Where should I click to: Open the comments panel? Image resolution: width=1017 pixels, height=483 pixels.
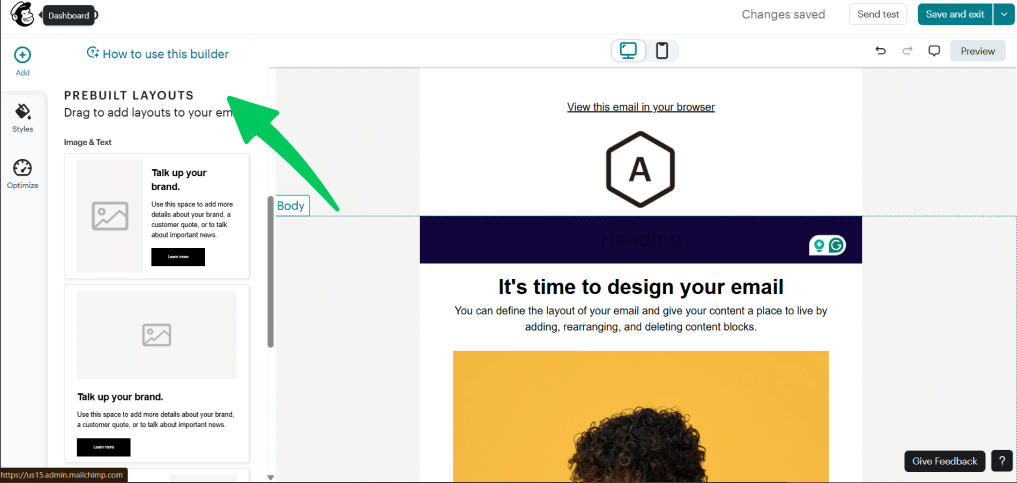point(934,51)
